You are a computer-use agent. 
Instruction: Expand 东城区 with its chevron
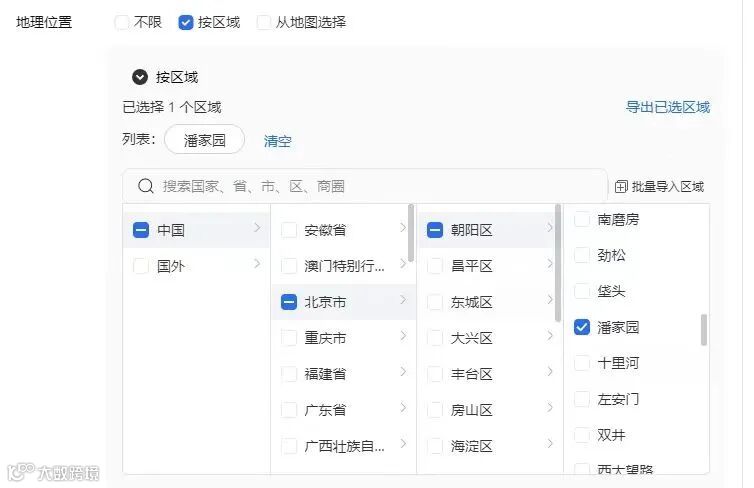(550, 300)
